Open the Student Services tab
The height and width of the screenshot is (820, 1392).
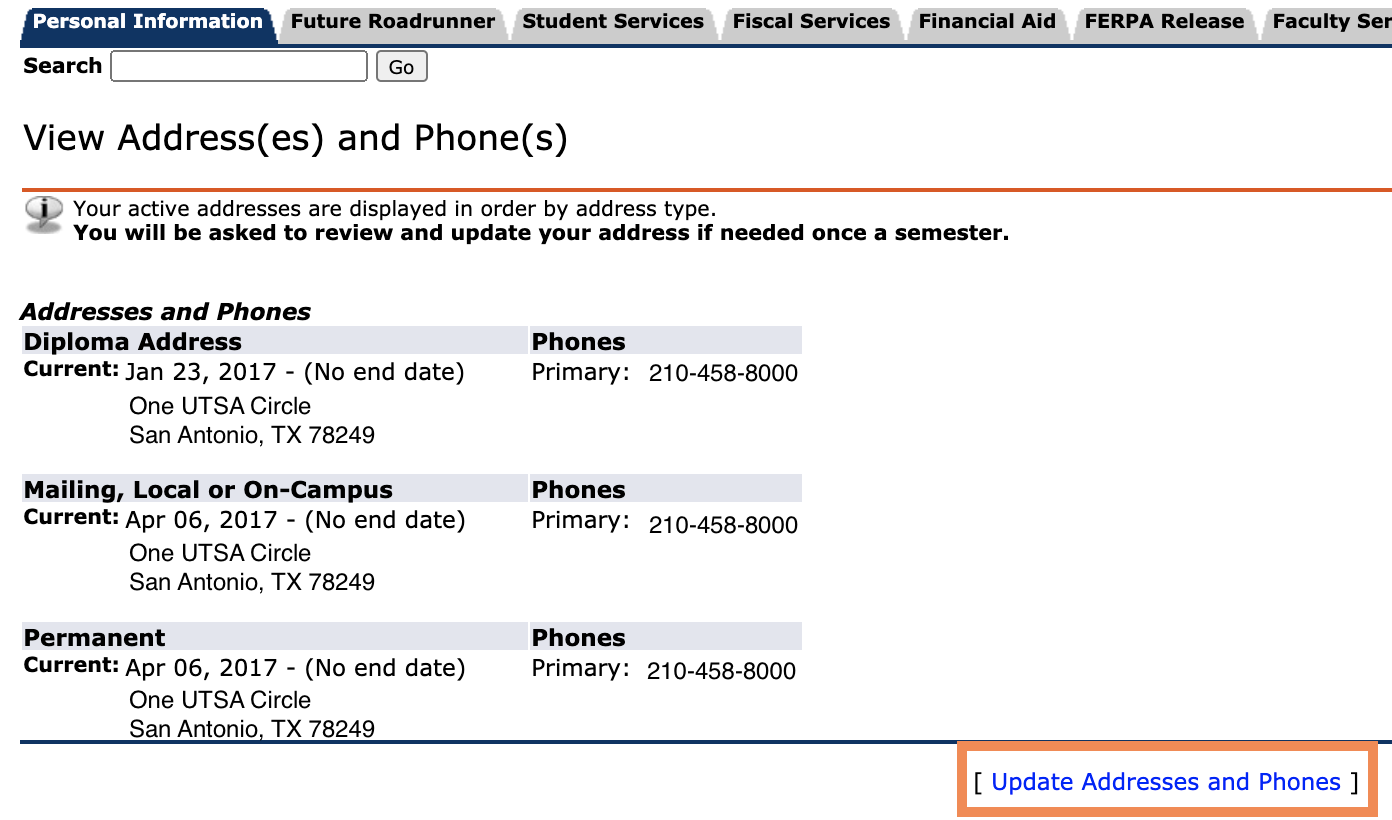(x=612, y=21)
